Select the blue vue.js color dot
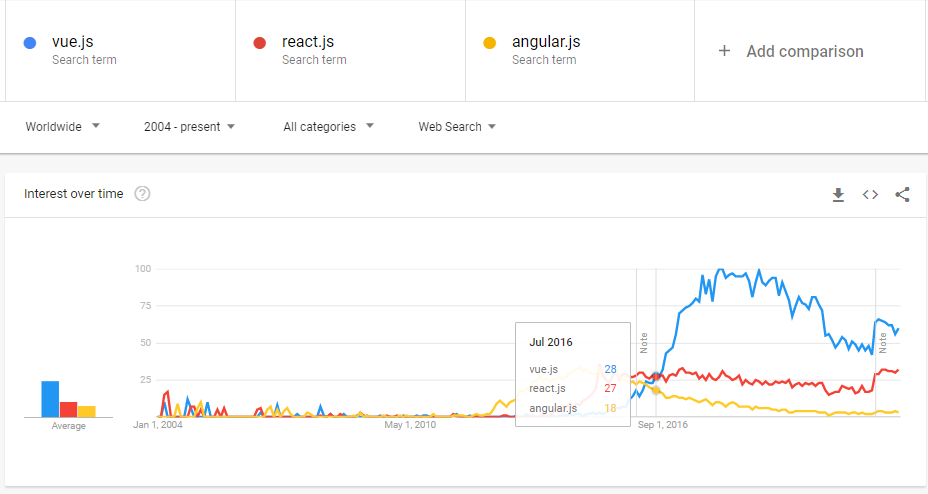This screenshot has height=494, width=928. pos(30,43)
